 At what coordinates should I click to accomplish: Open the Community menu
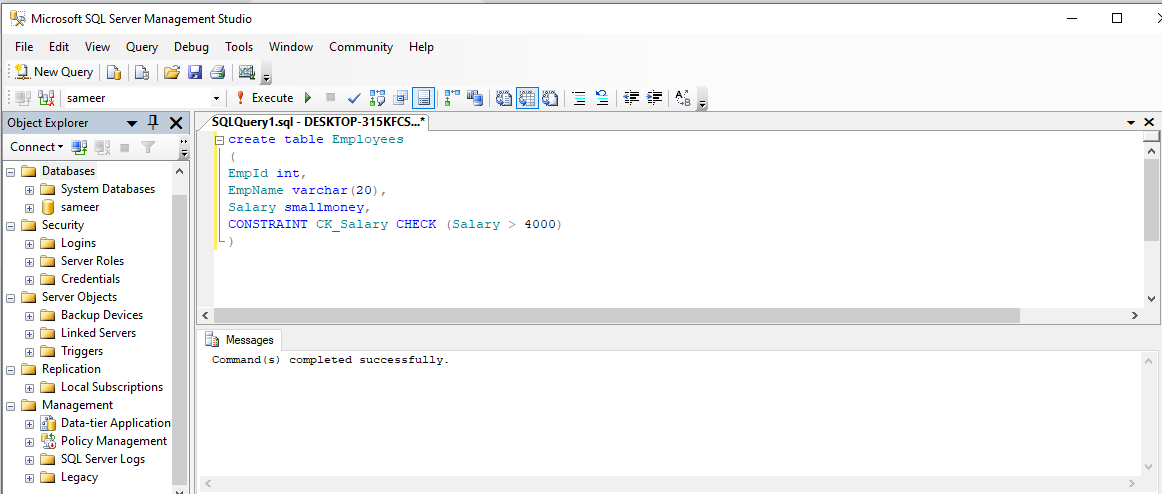click(361, 47)
